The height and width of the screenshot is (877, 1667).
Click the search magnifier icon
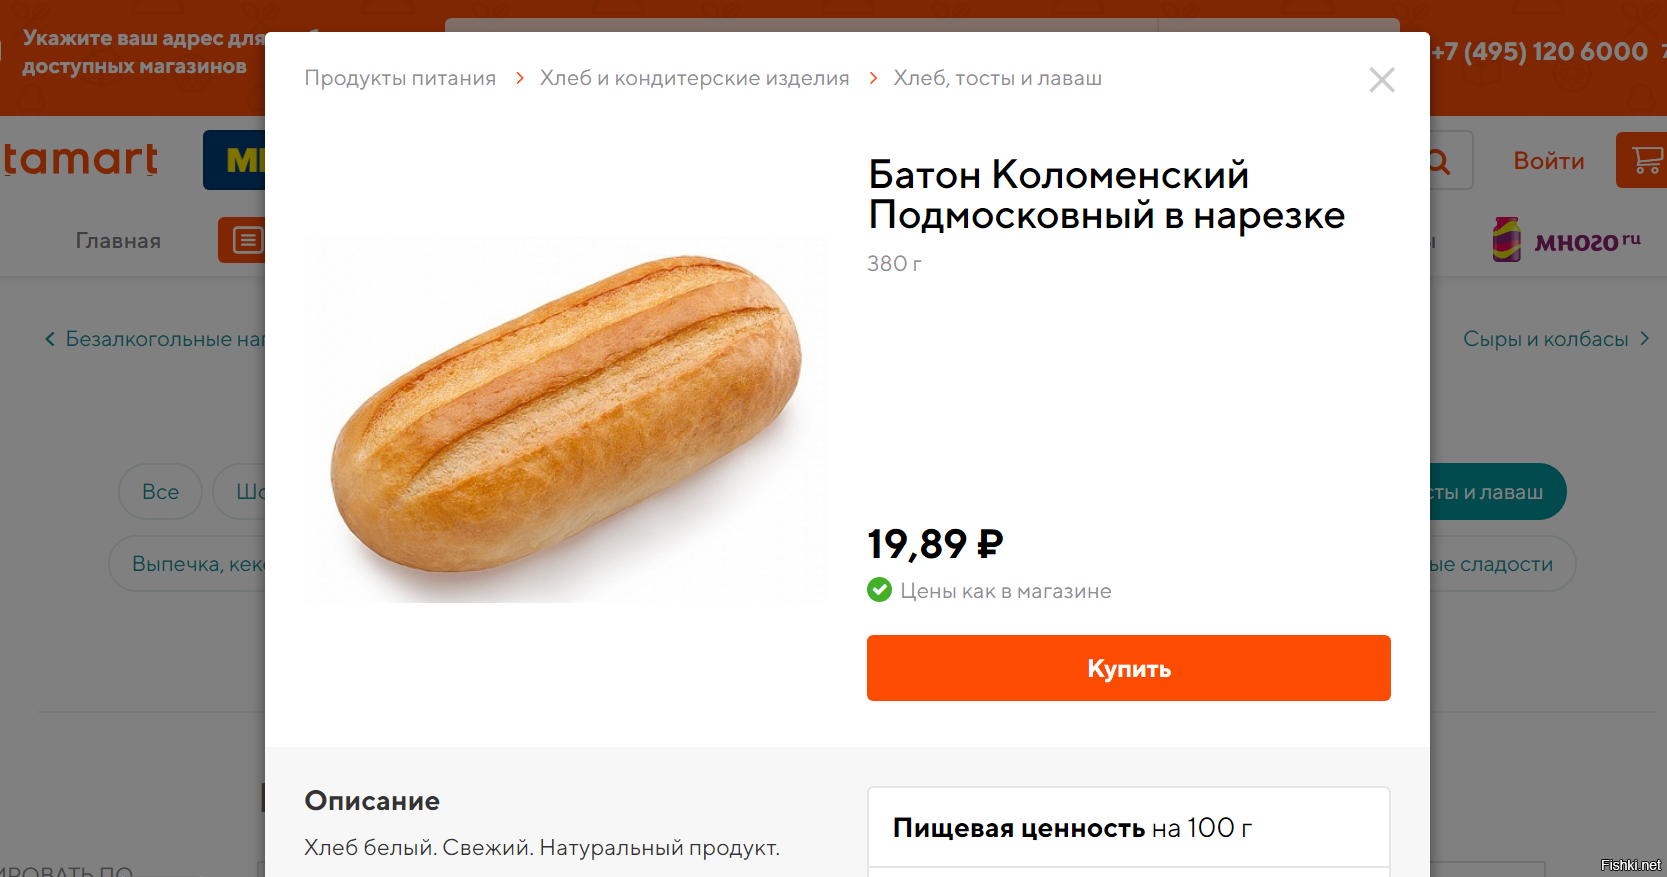(x=1440, y=161)
